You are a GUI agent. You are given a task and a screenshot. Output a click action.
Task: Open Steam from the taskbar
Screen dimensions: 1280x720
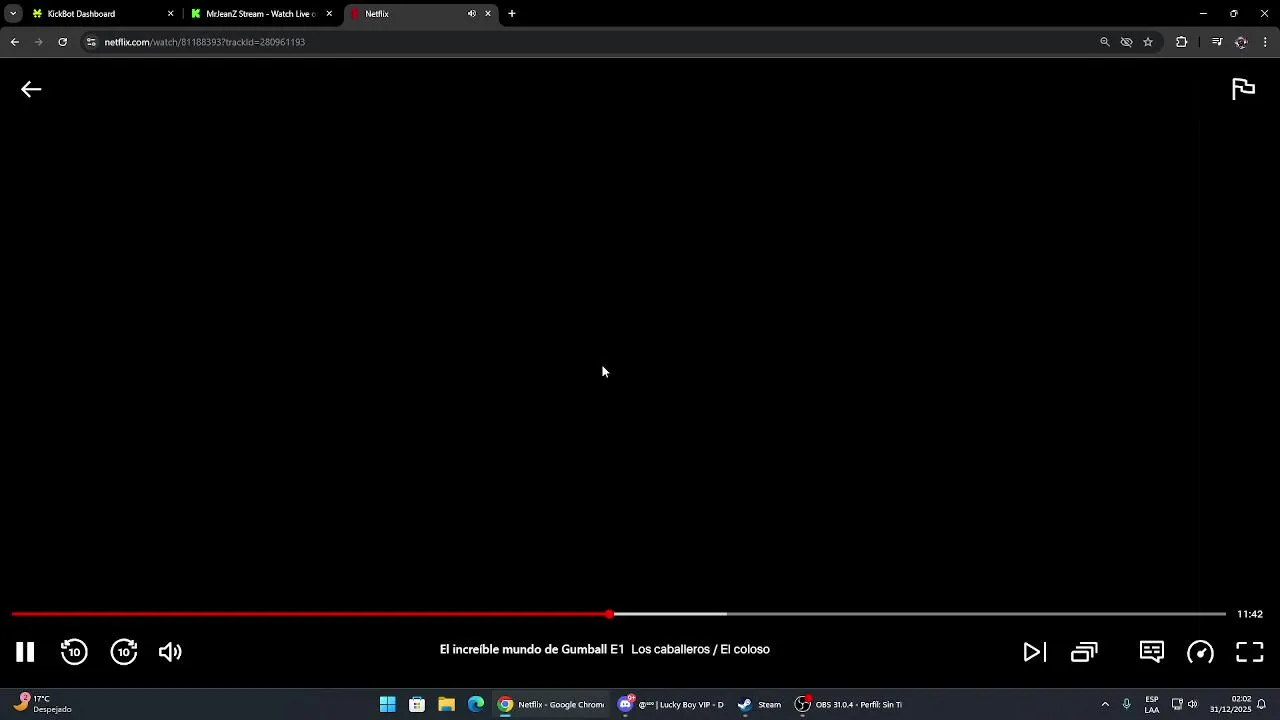coord(759,704)
